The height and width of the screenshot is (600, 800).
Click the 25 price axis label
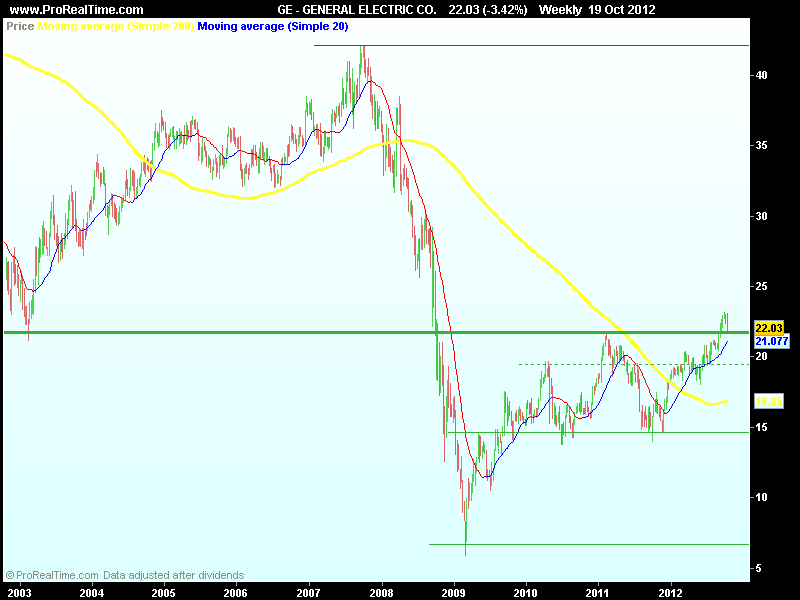click(x=761, y=286)
